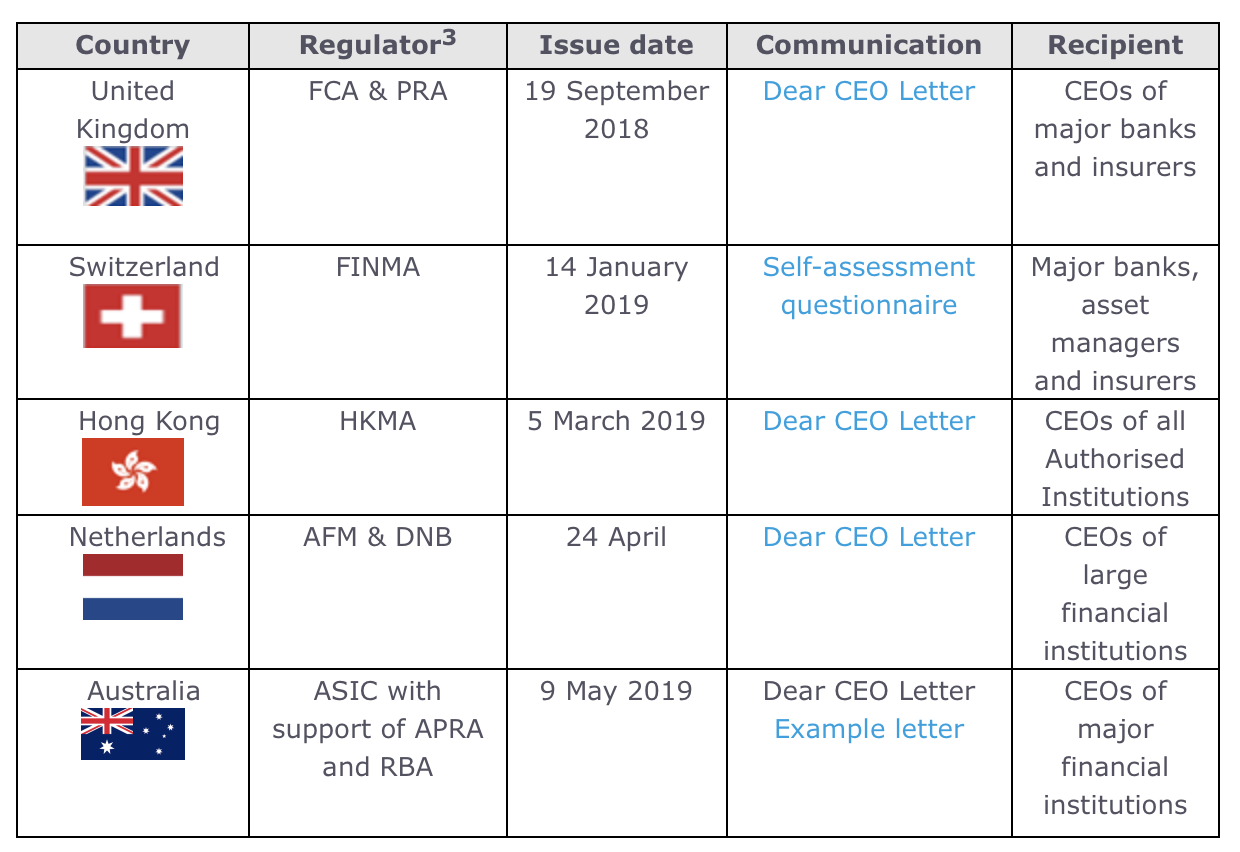This screenshot has width=1240, height=852.
Task: Open the UK Dear CEO Letter link
Action: coord(868,91)
